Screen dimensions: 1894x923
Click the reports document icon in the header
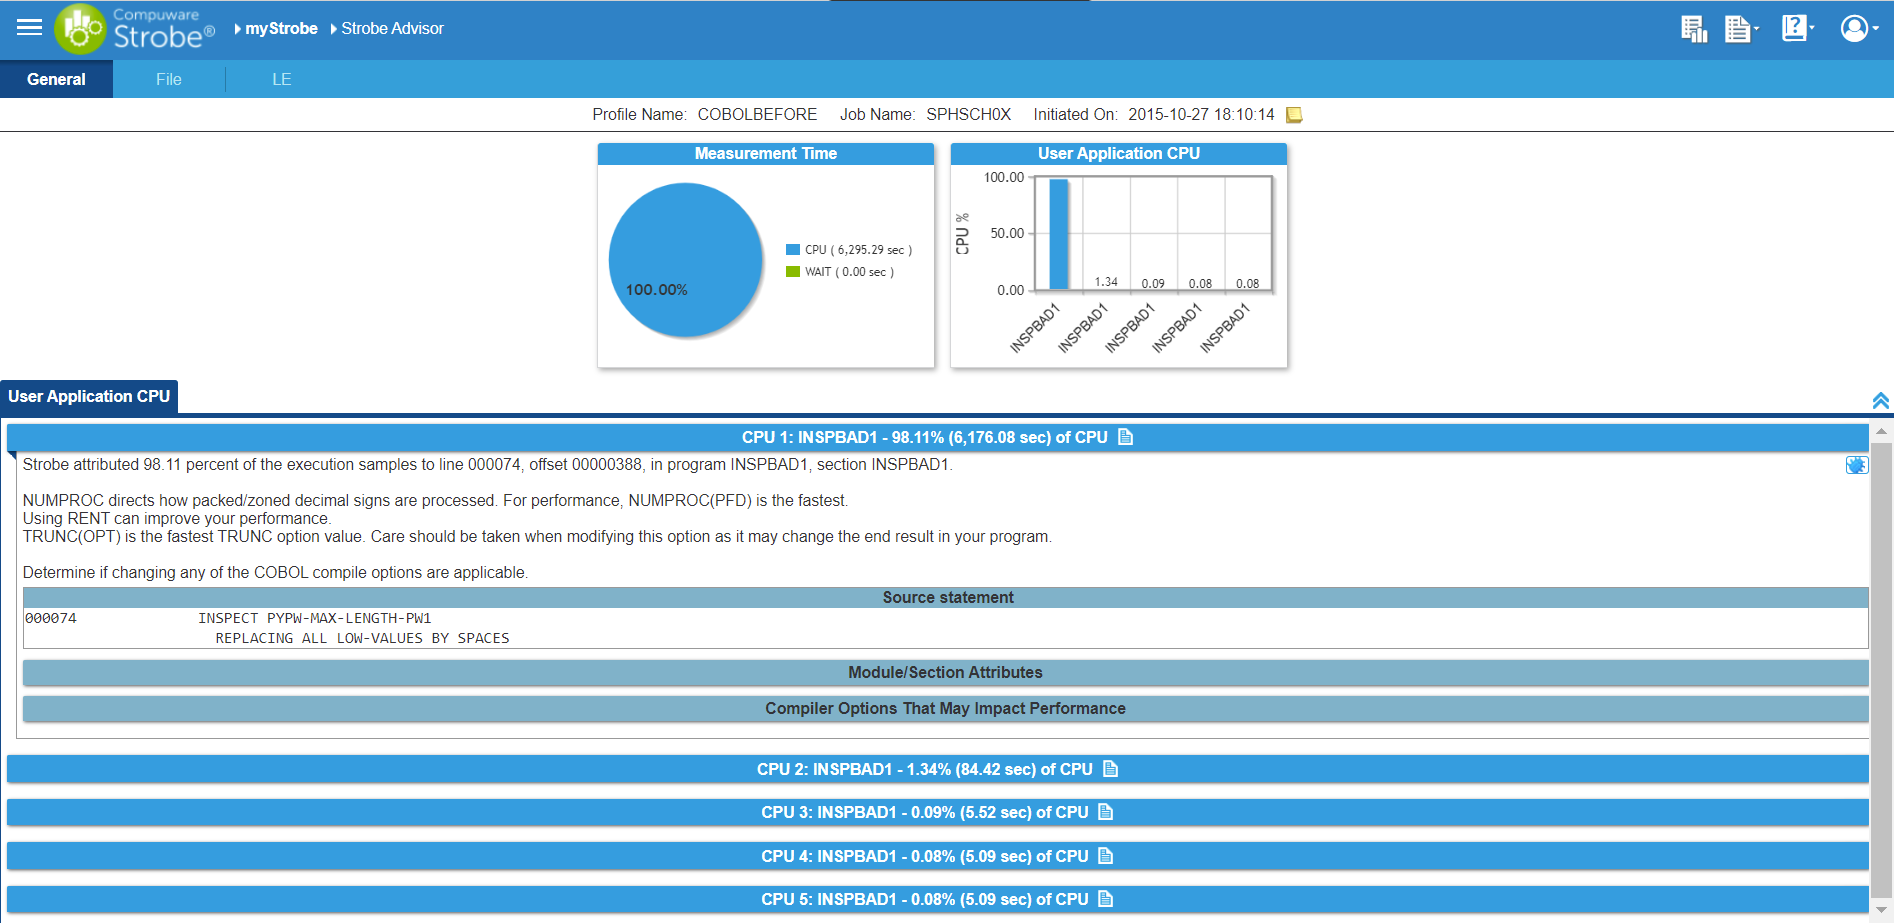pos(1738,28)
